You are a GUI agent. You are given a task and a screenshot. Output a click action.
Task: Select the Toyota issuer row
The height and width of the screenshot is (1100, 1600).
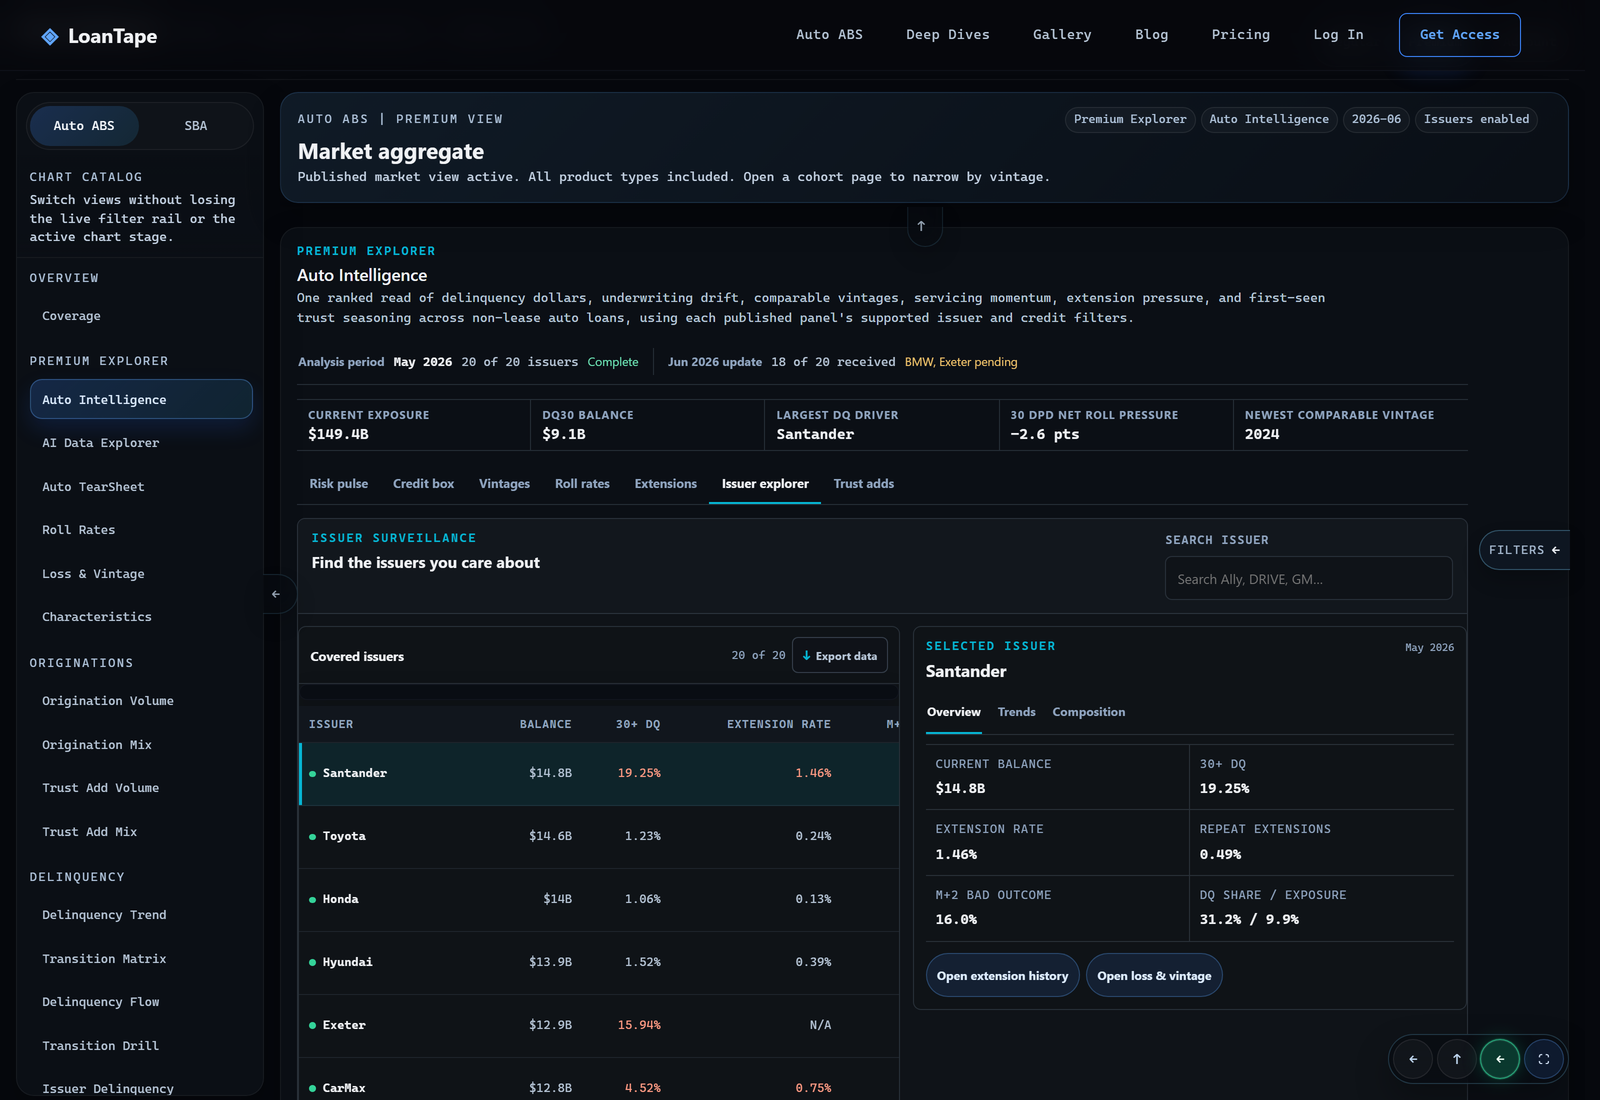coord(599,837)
